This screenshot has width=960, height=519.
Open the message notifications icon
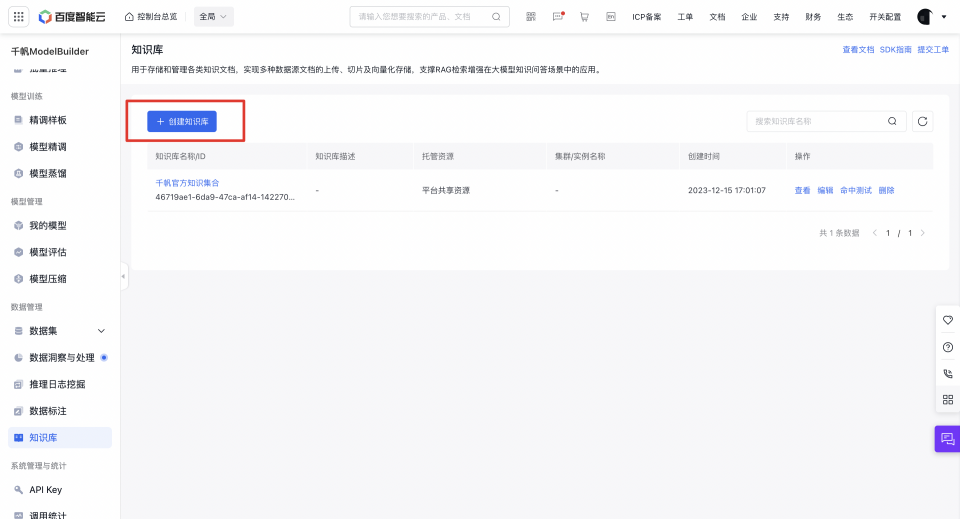tap(558, 17)
